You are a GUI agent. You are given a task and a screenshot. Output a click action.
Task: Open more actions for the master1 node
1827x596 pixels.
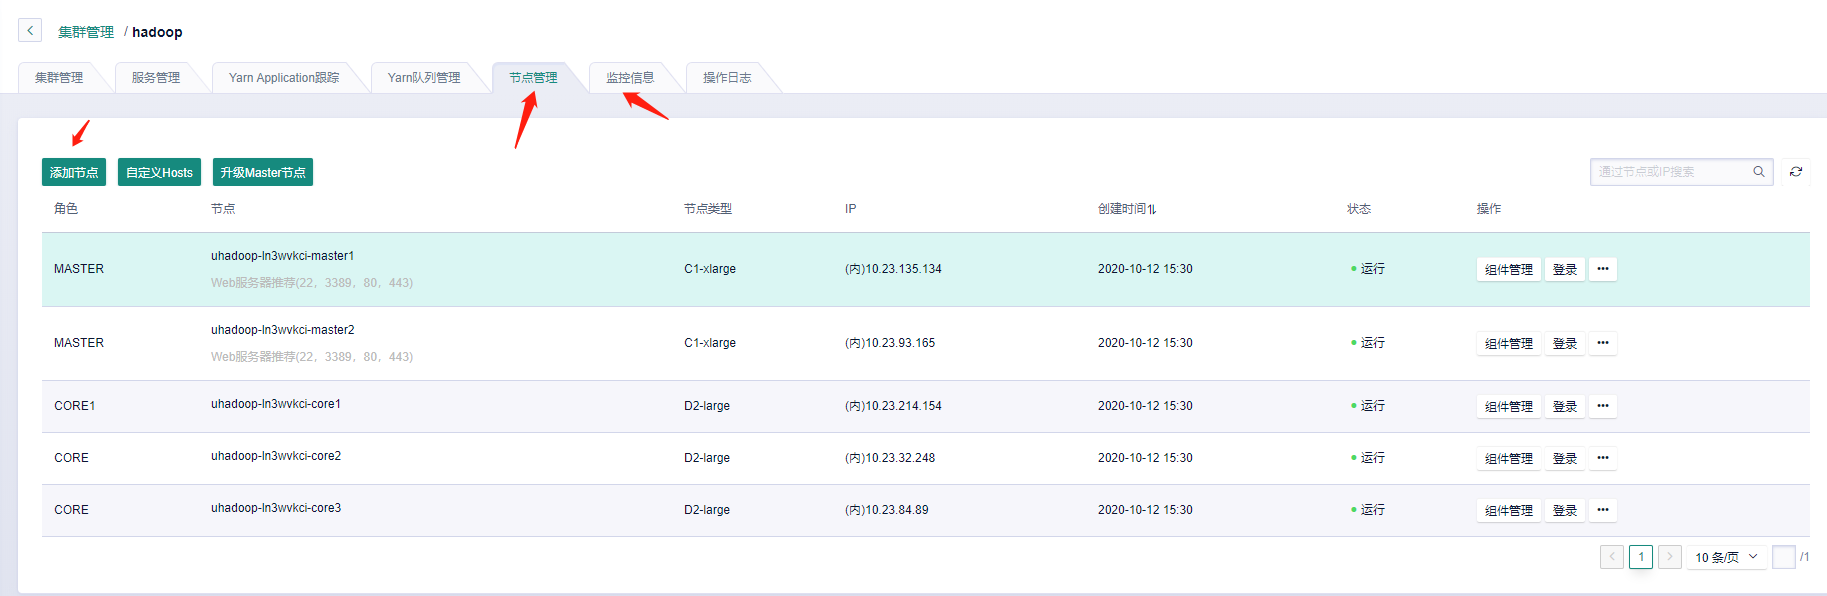click(x=1602, y=269)
